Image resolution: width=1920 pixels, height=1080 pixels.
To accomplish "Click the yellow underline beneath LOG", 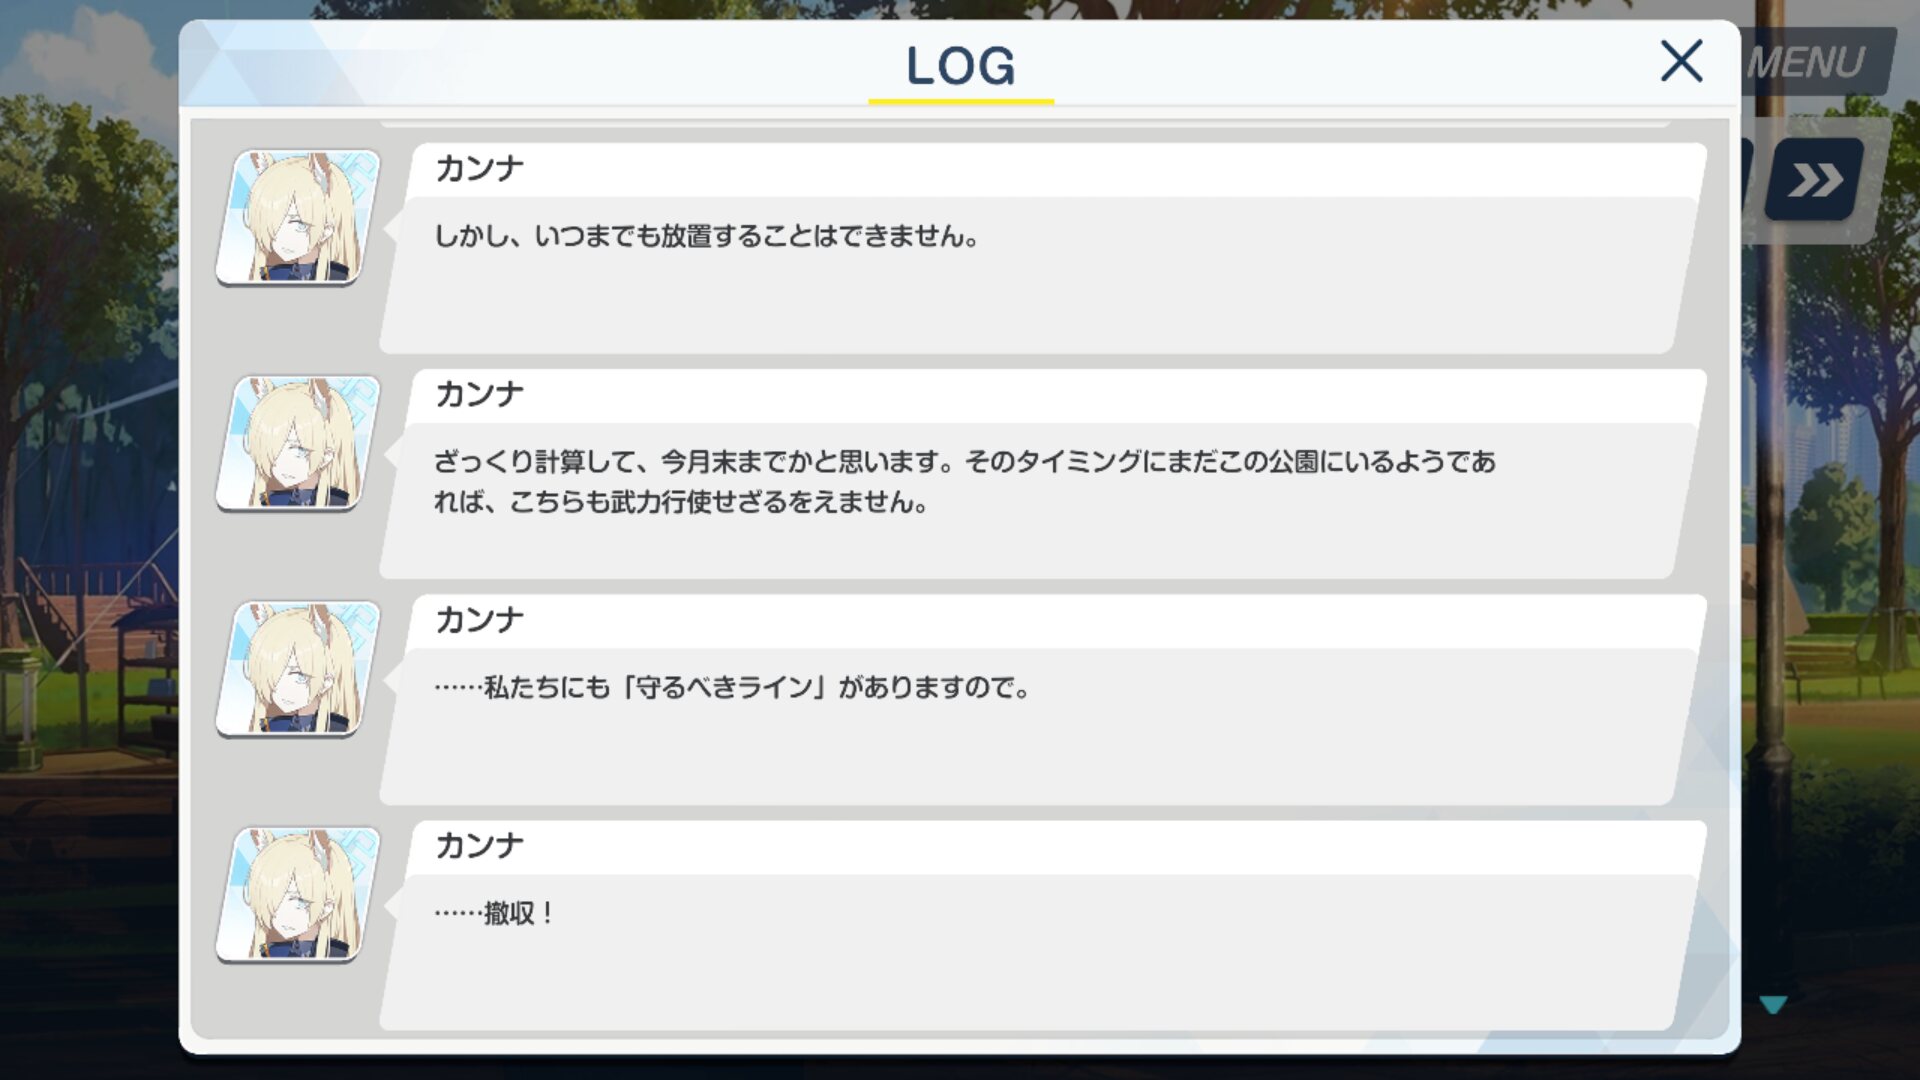I will pos(961,101).
